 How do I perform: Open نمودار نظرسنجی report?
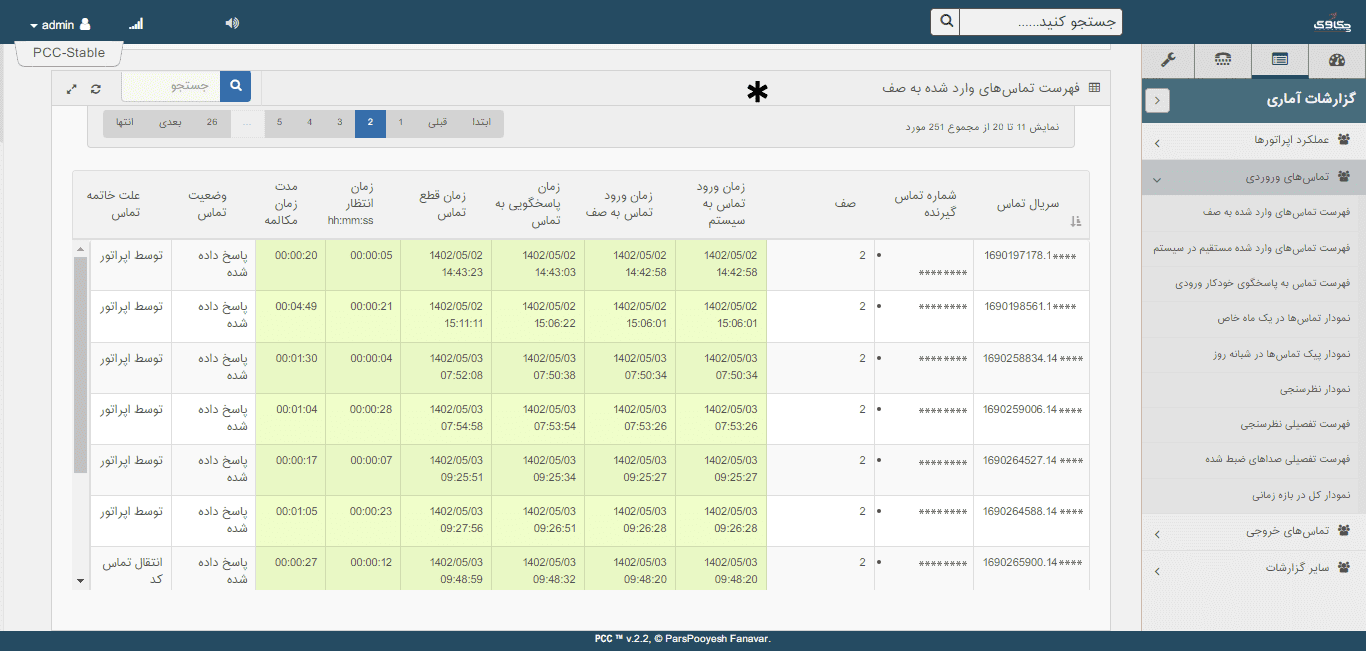[x=1315, y=389]
